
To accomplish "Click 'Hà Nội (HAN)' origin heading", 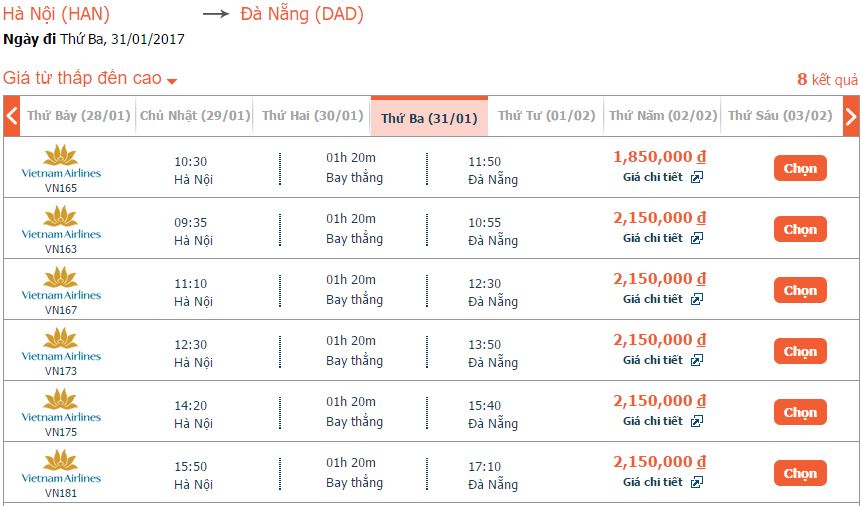I will (x=56, y=14).
